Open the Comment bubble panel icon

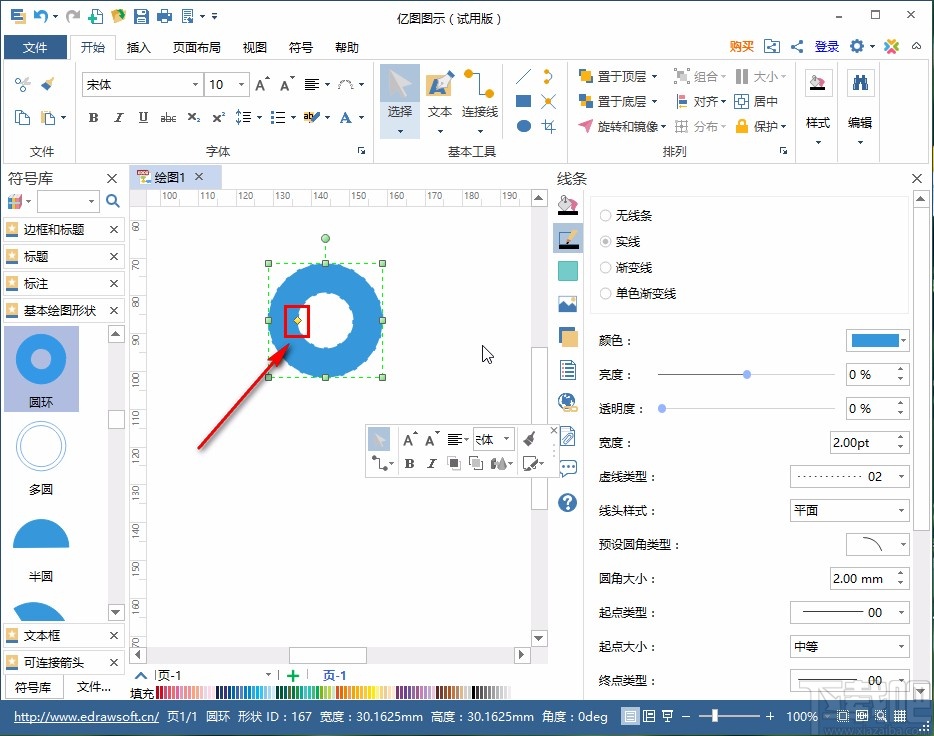click(568, 468)
